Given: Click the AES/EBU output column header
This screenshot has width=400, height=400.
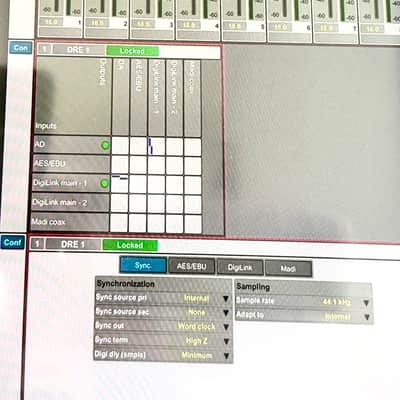Looking at the screenshot, I should 139,97.
